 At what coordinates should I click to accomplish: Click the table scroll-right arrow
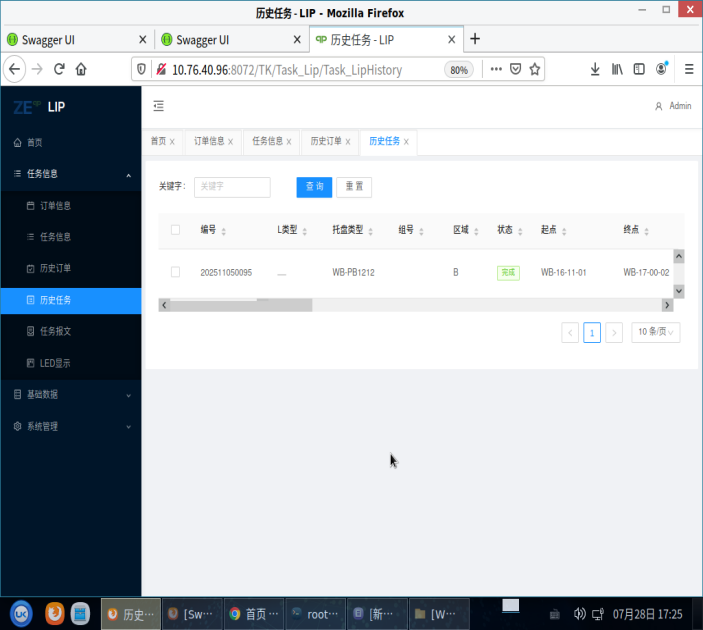667,305
